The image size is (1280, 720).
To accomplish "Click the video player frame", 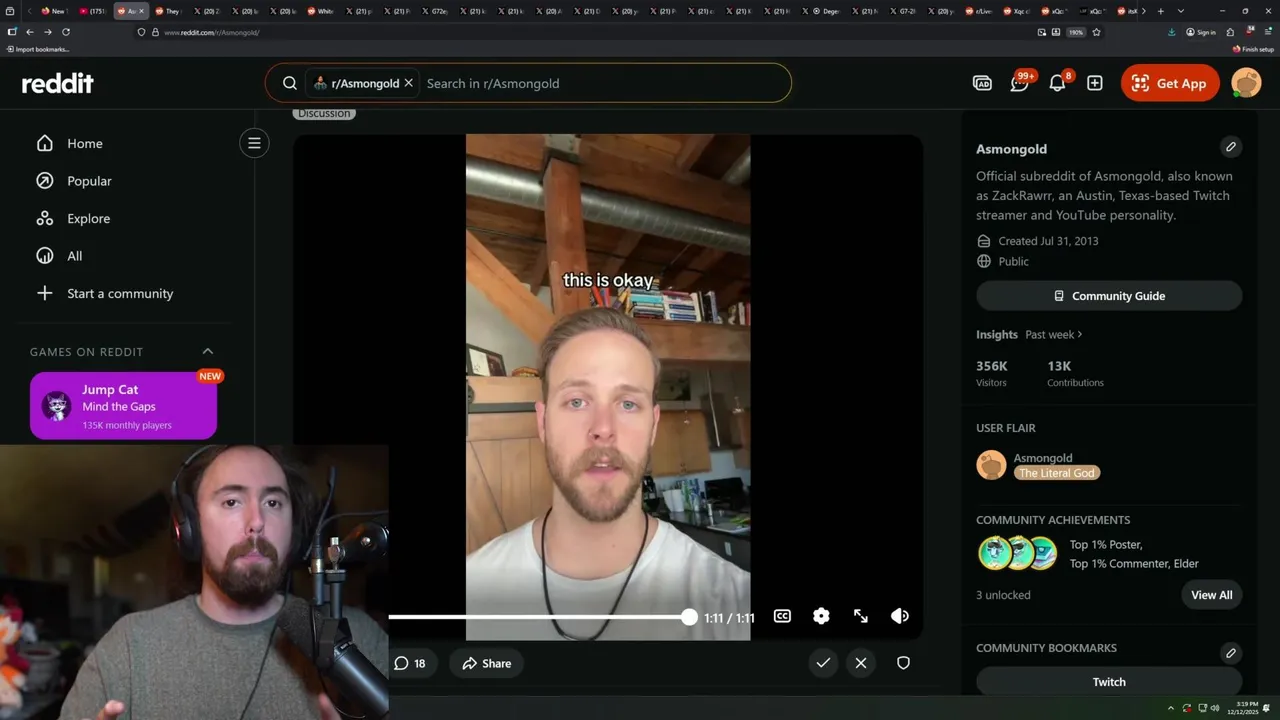I will click(608, 387).
